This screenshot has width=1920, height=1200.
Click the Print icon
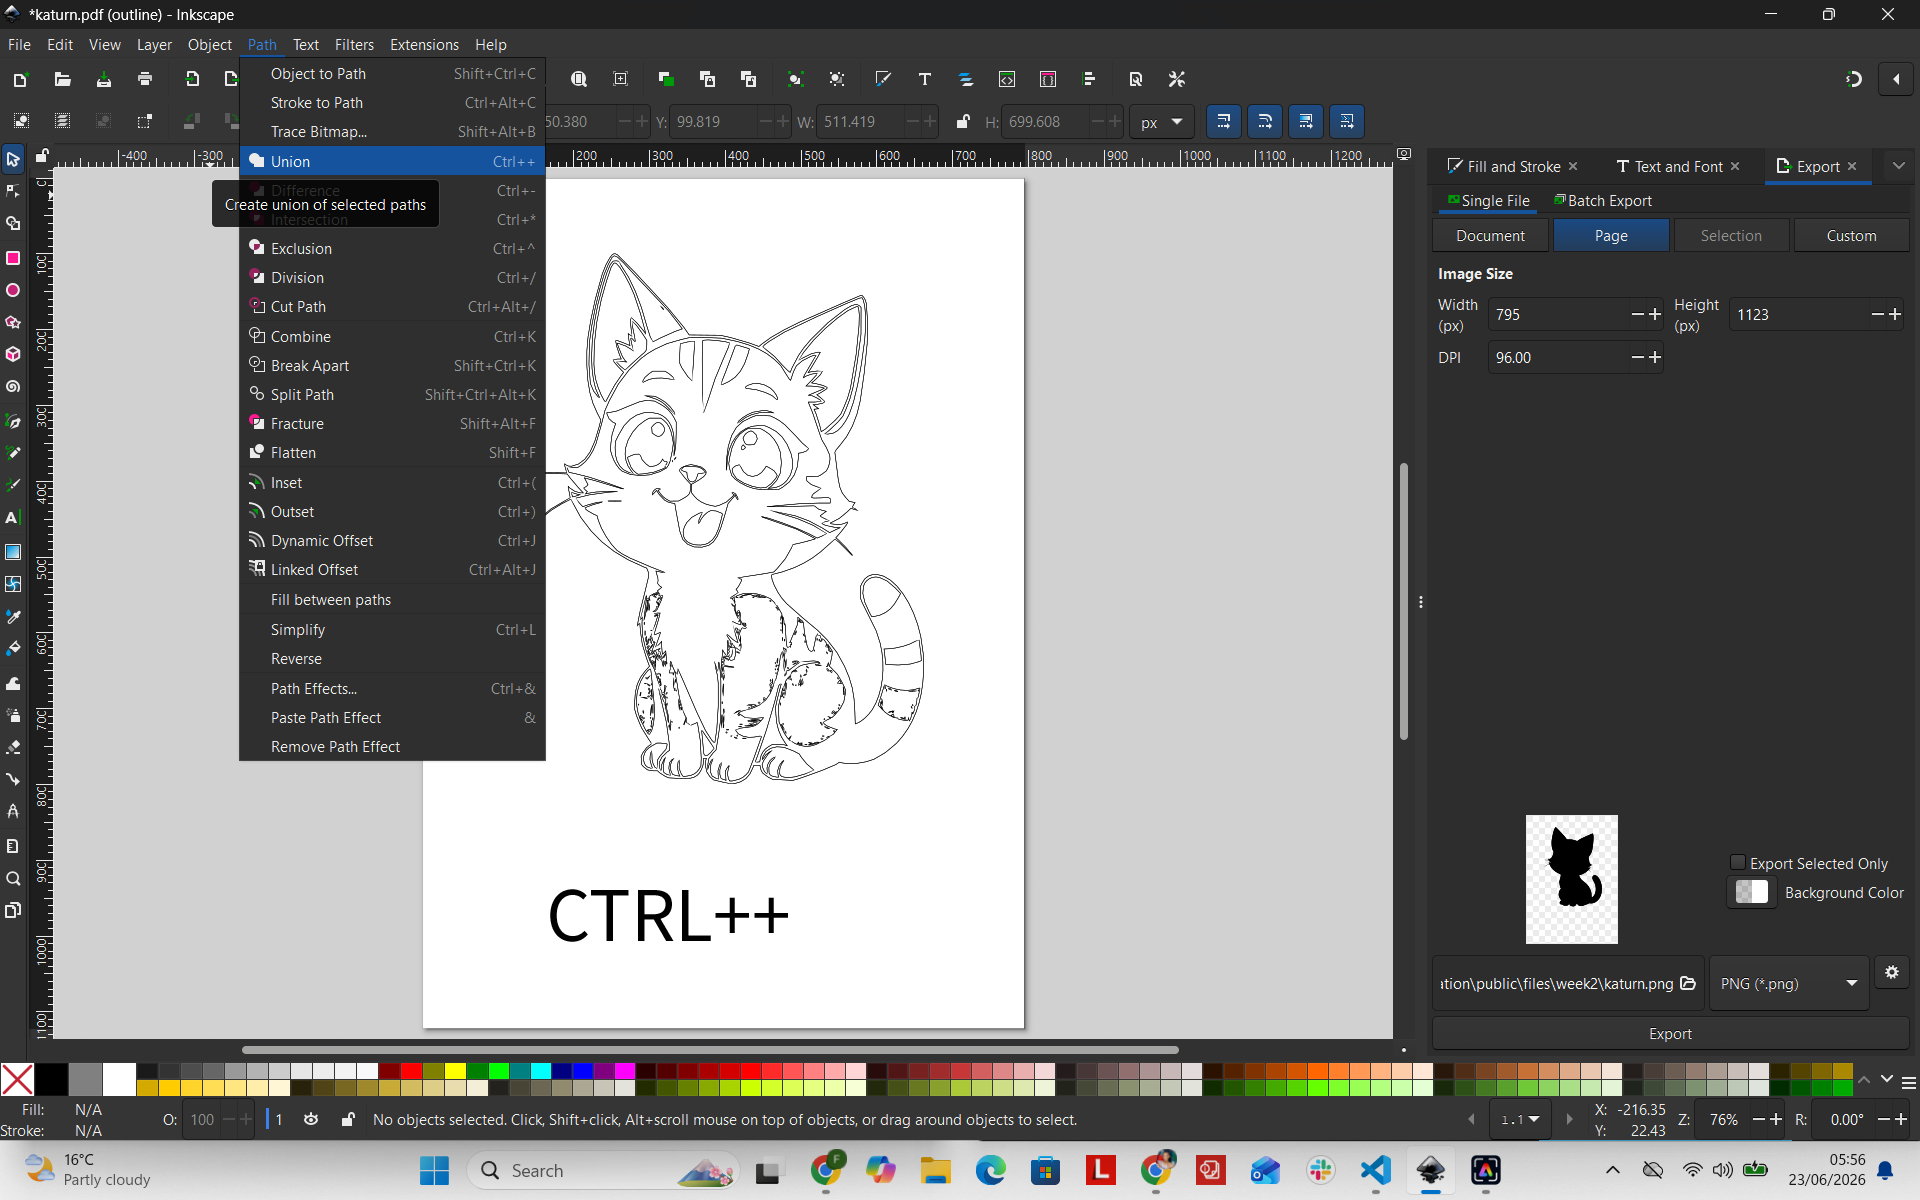pyautogui.click(x=145, y=79)
